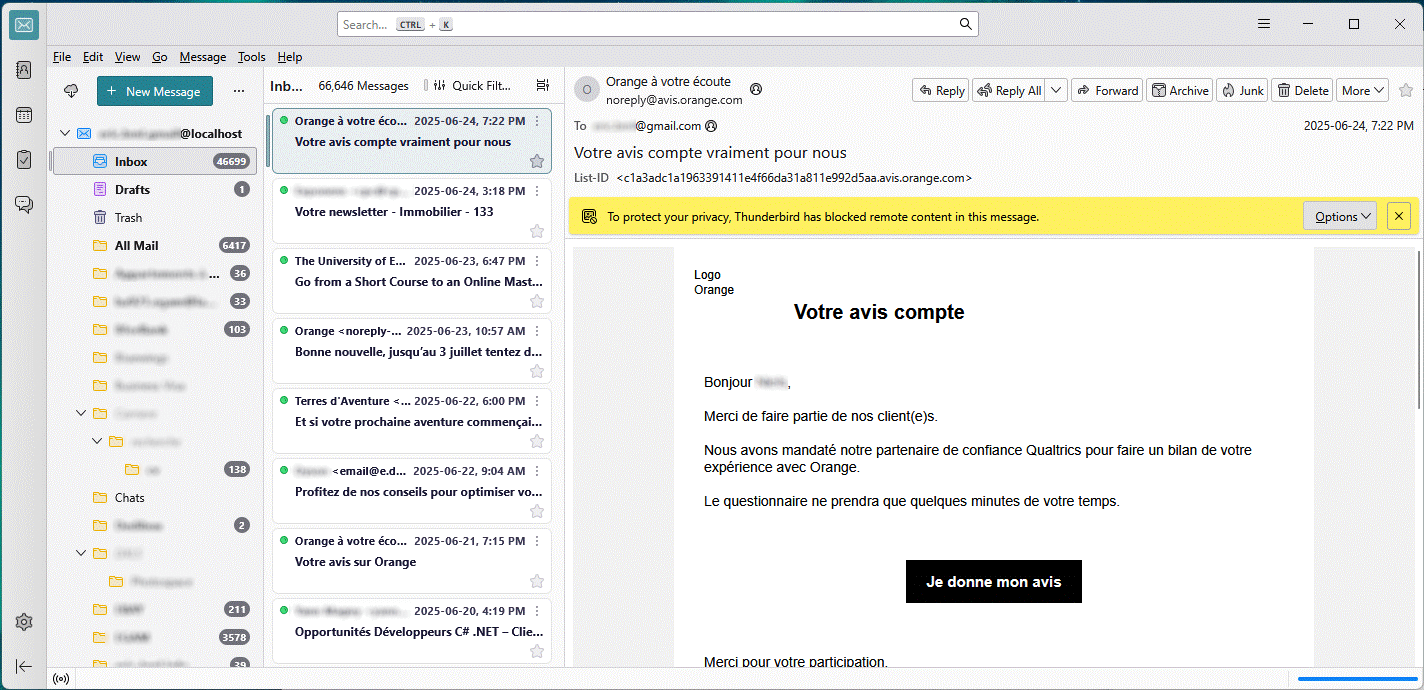Screen dimensions: 1424x690
Task: Open the Thunderbird app menu hamburger
Action: pos(1264,24)
